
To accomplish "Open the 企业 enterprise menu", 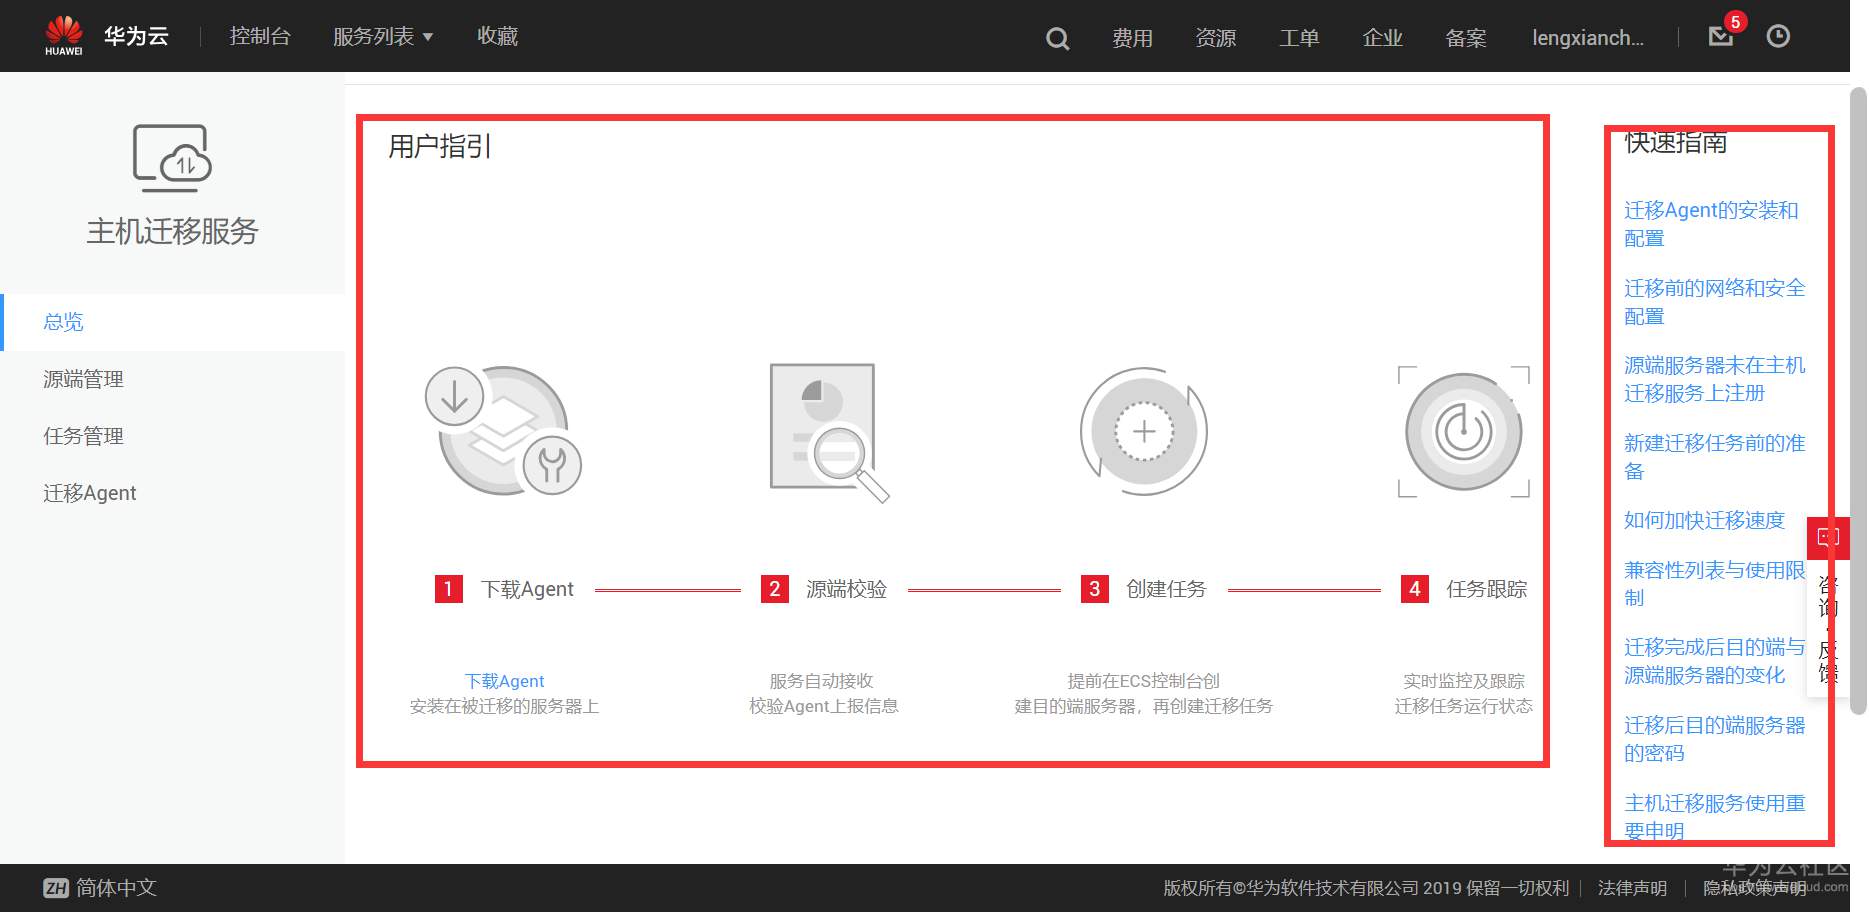I will click(x=1383, y=38).
